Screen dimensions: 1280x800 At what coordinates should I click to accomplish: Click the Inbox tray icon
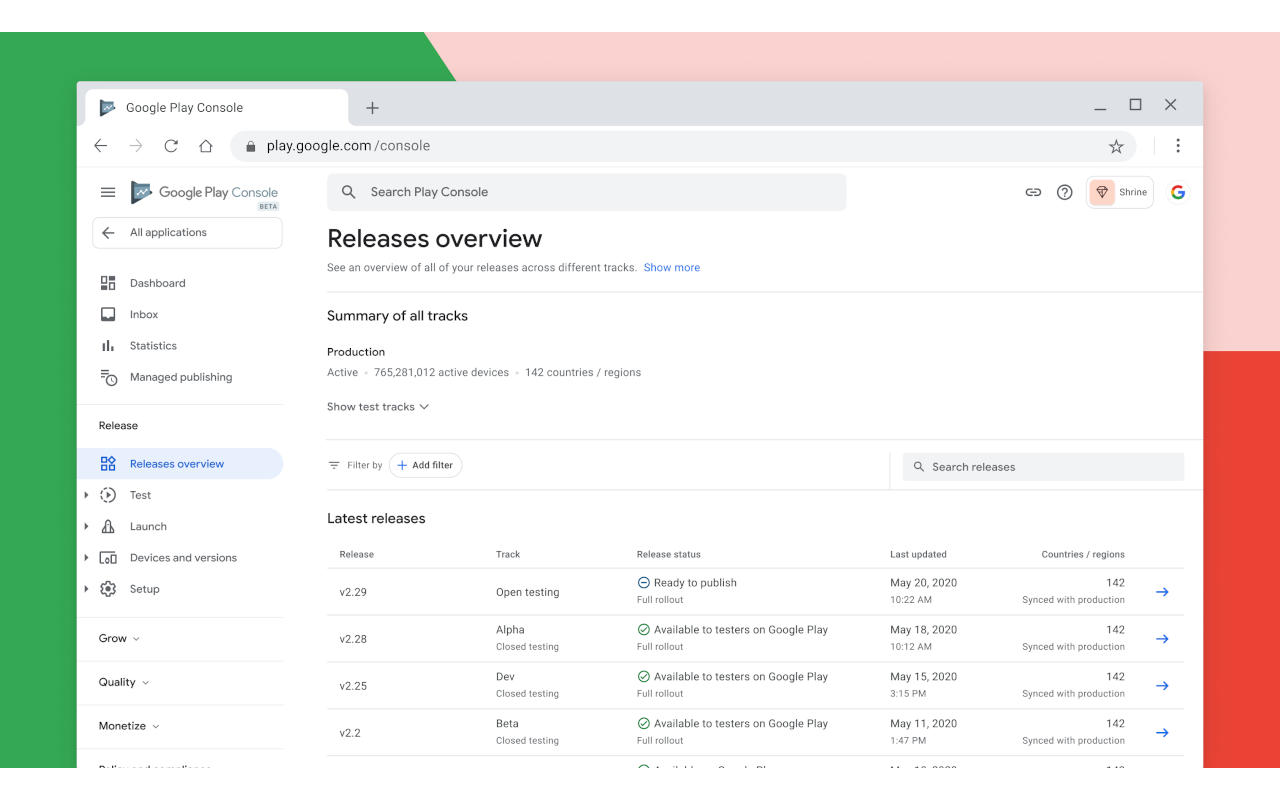tap(108, 314)
